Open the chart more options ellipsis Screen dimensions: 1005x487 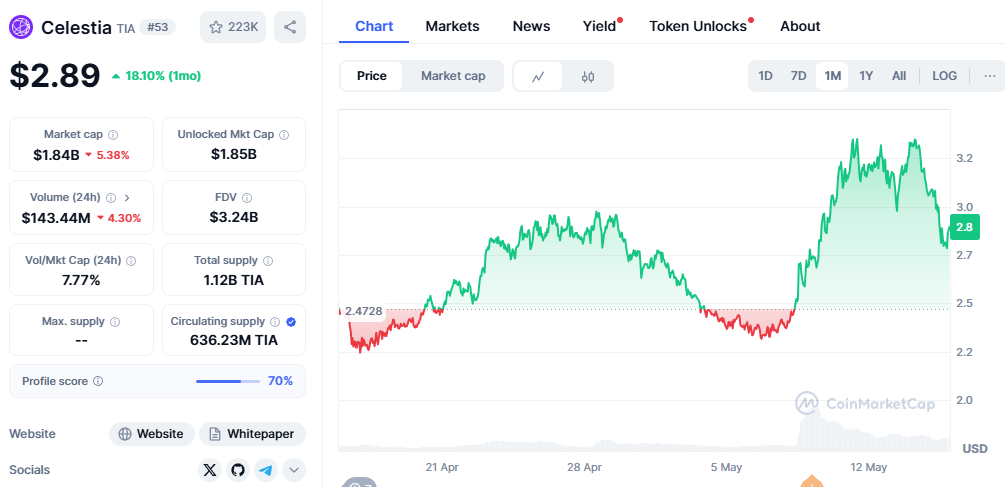990,76
